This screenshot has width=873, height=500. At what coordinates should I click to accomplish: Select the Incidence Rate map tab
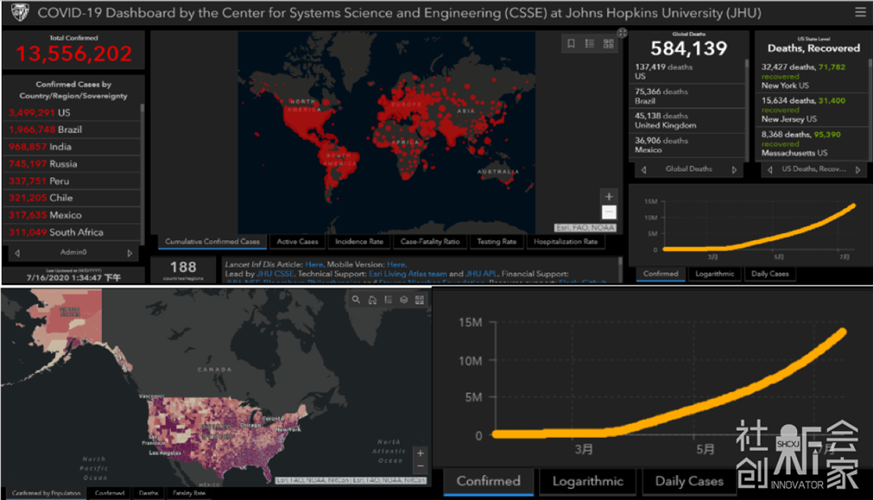coord(359,242)
